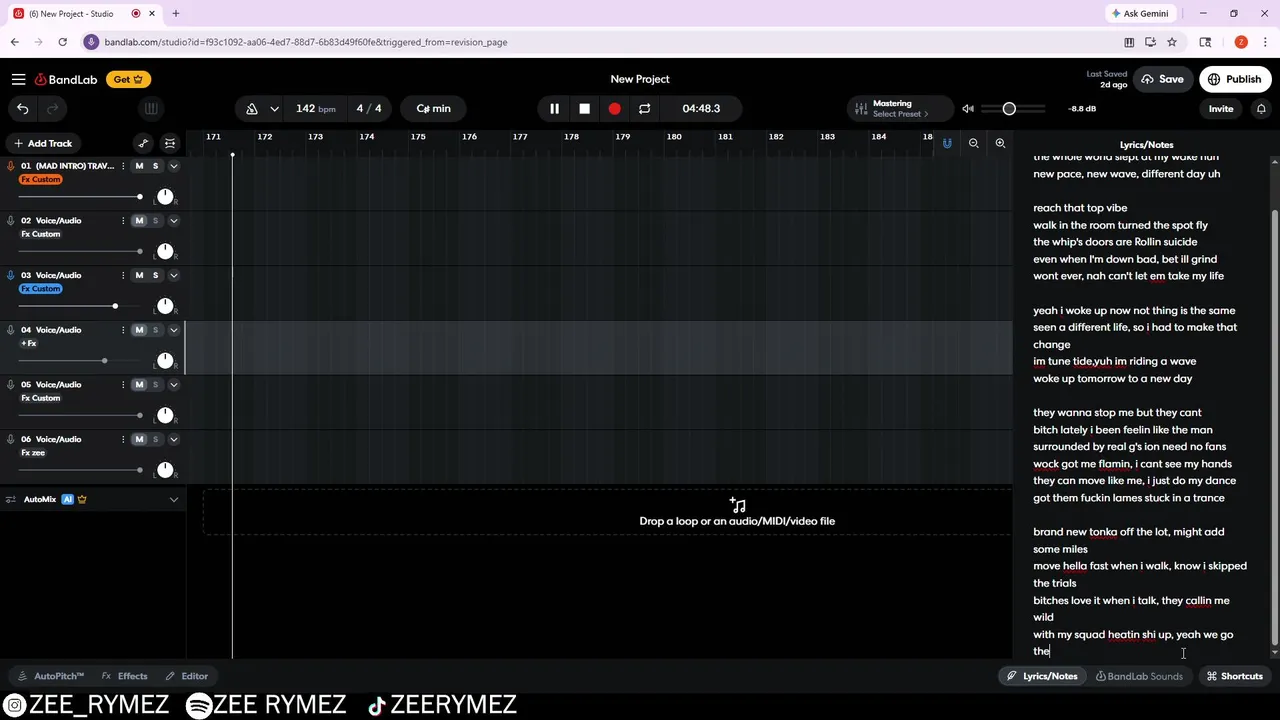
Task: Open the BandLab Sounds tab
Action: [x=1139, y=676]
